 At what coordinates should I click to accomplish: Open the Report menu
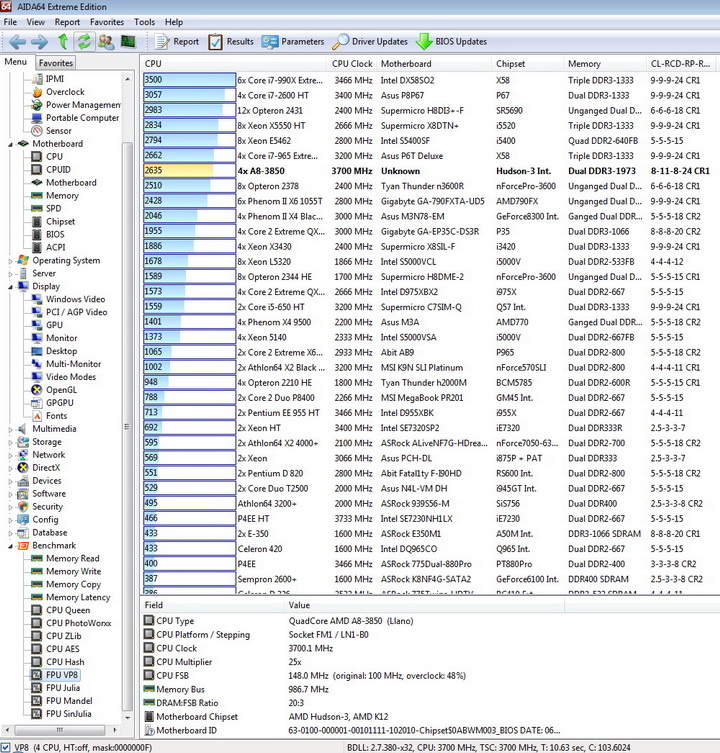tap(67, 22)
